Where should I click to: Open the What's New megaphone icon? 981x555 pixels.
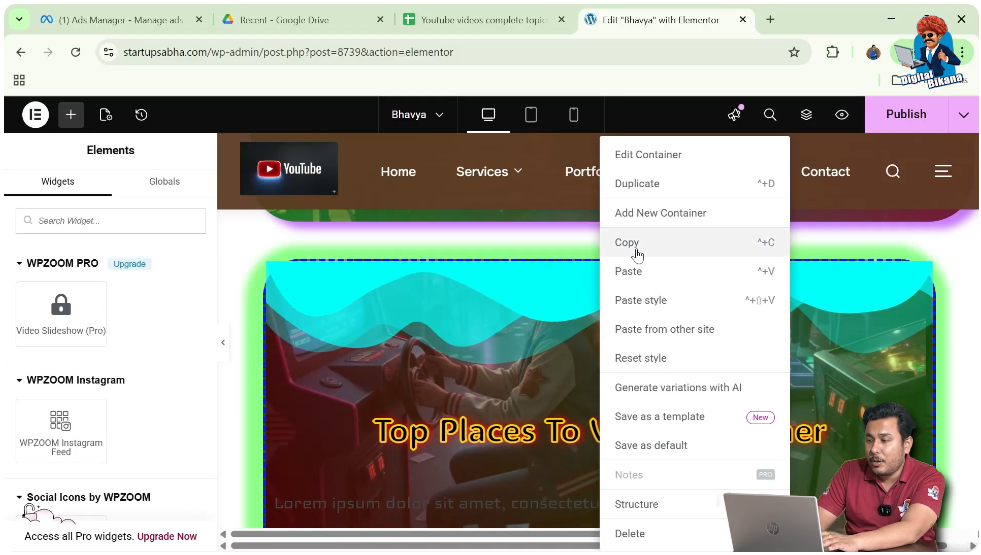click(x=734, y=115)
